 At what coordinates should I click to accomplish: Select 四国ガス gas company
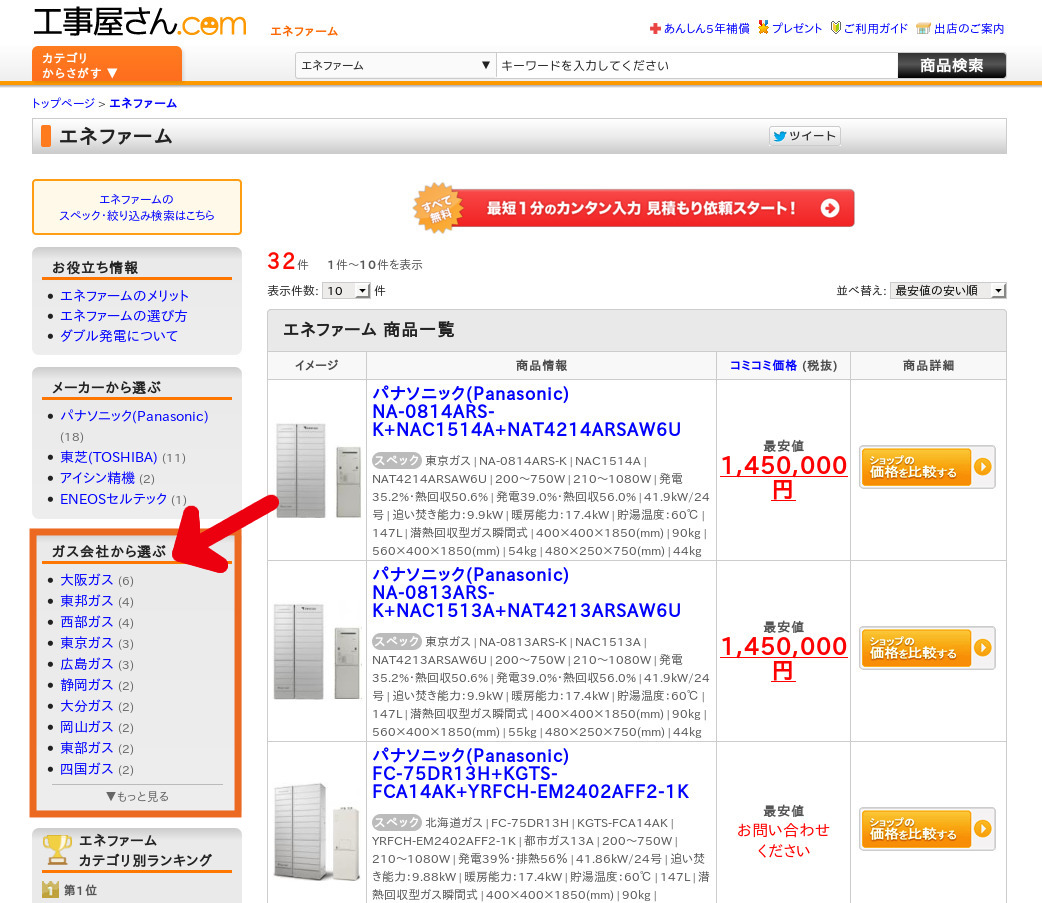point(86,769)
